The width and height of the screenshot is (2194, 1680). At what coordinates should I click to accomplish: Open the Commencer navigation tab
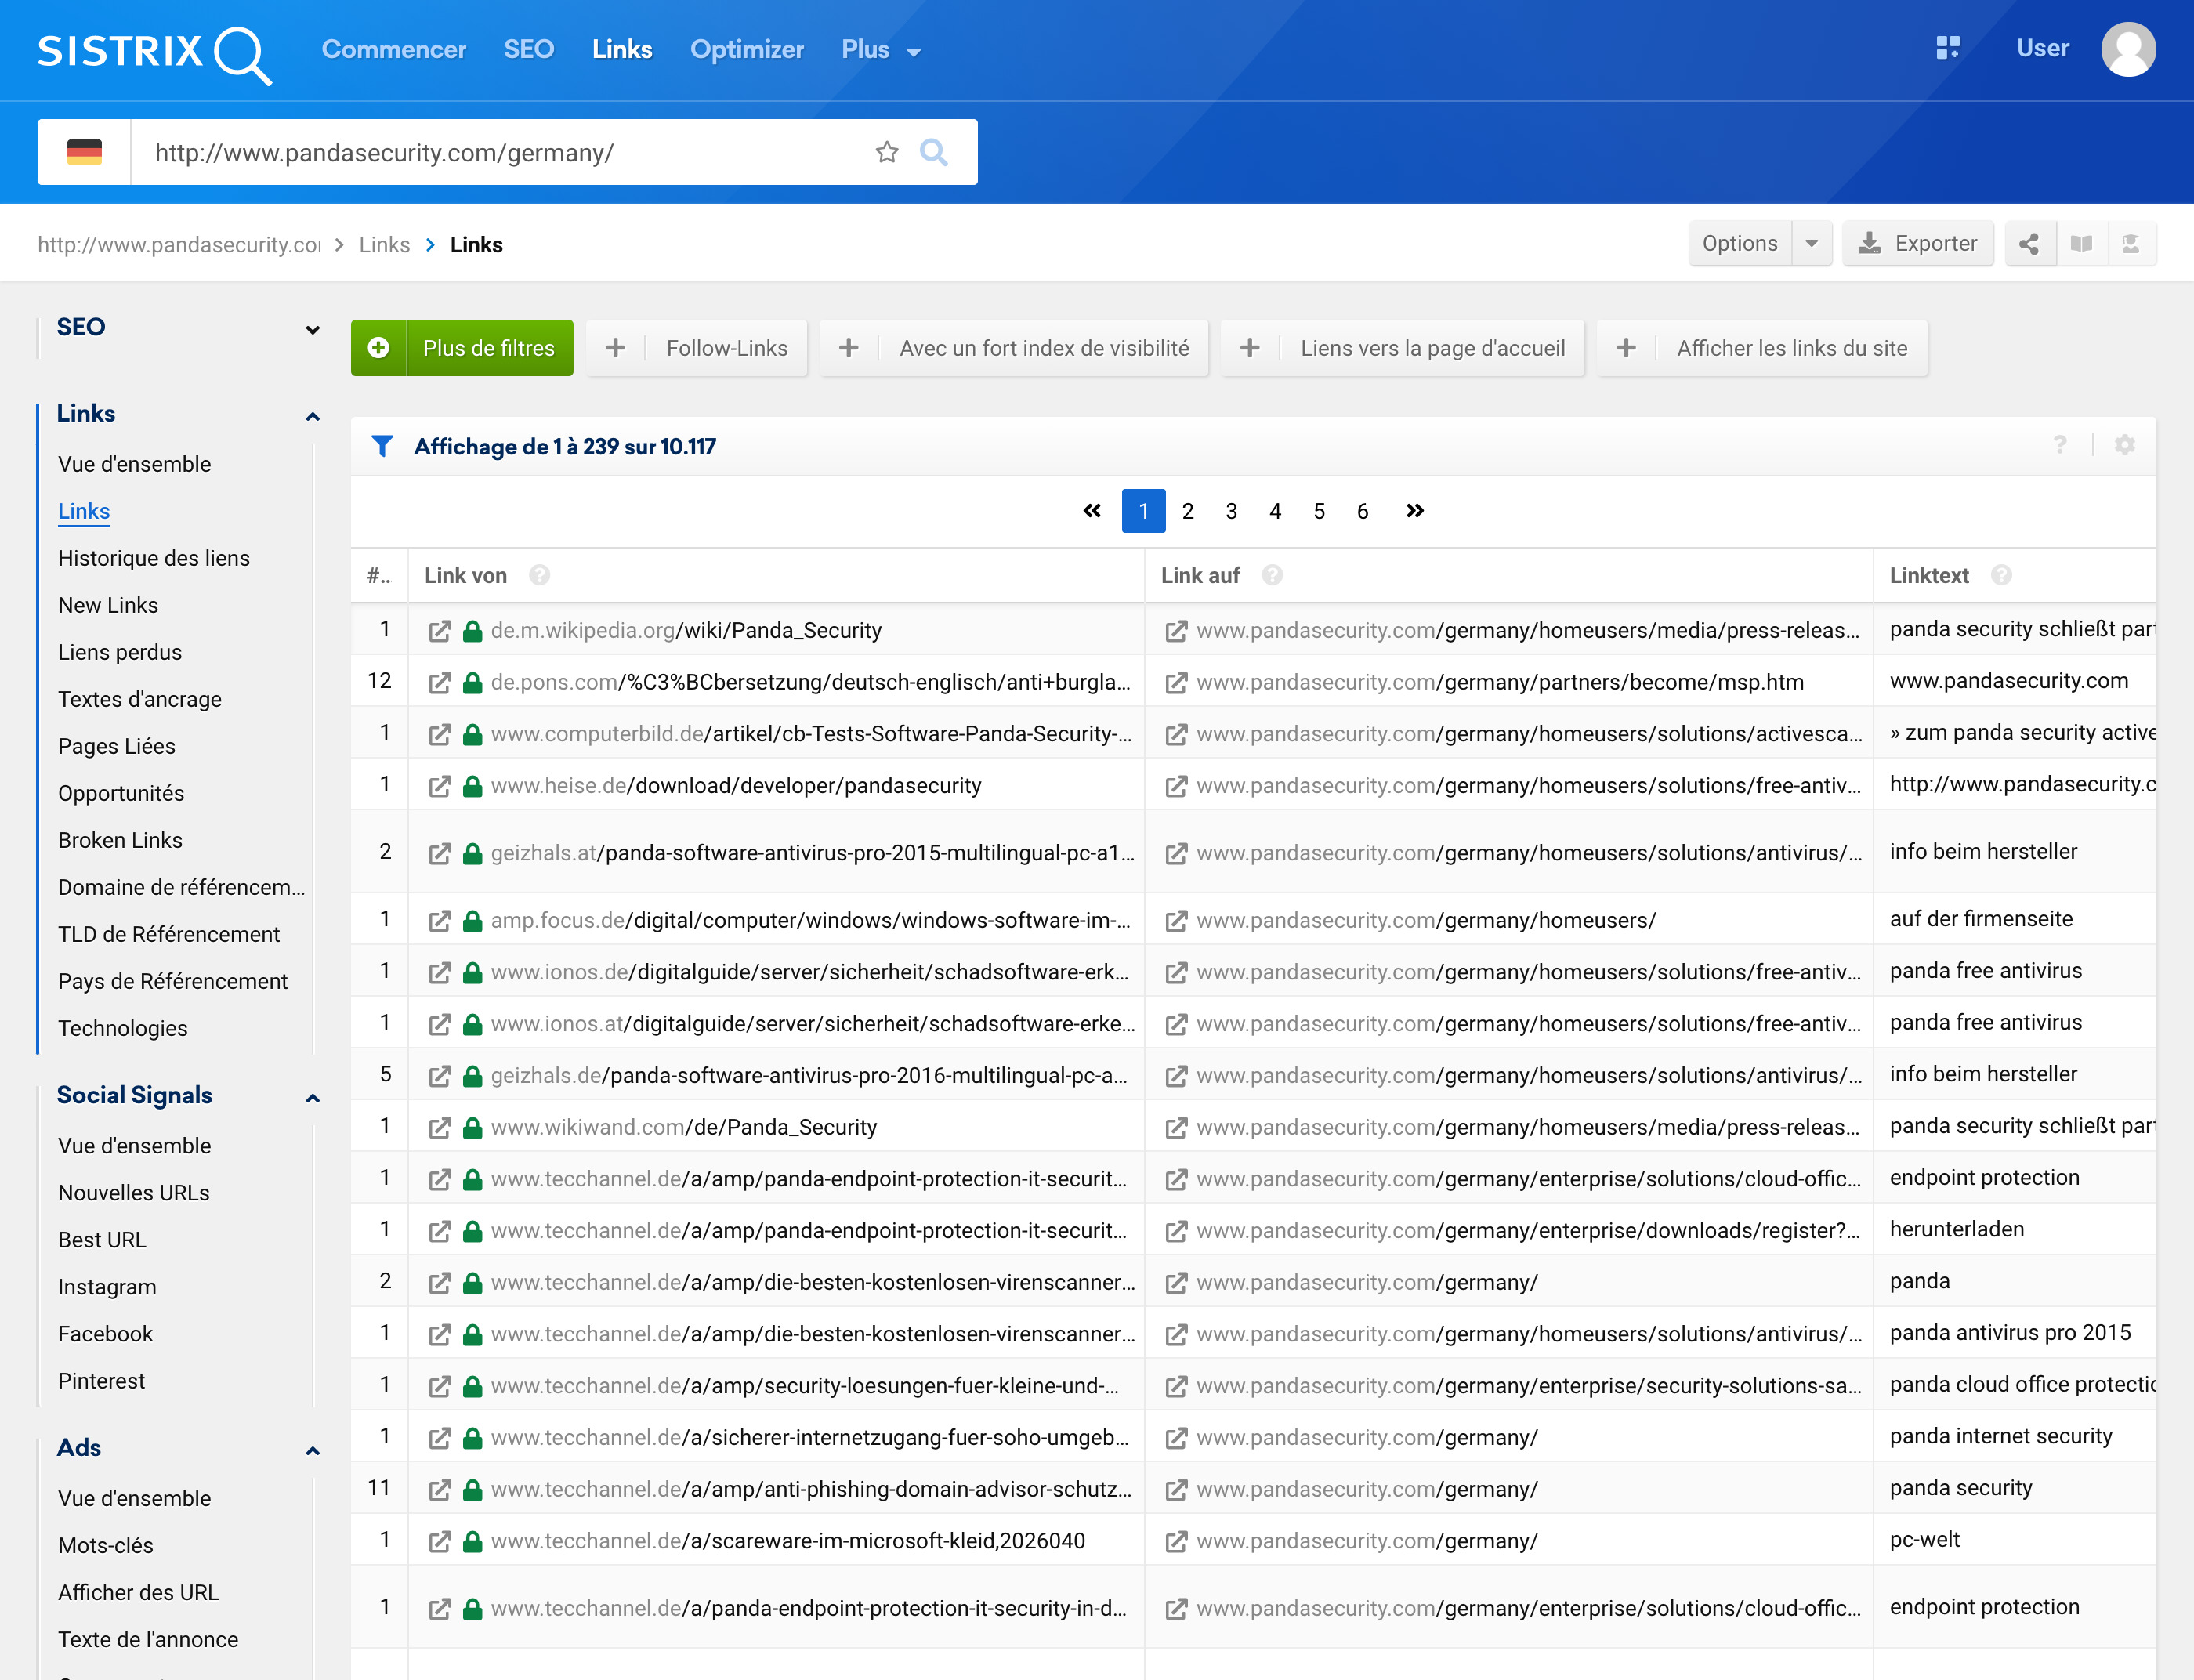(x=394, y=50)
